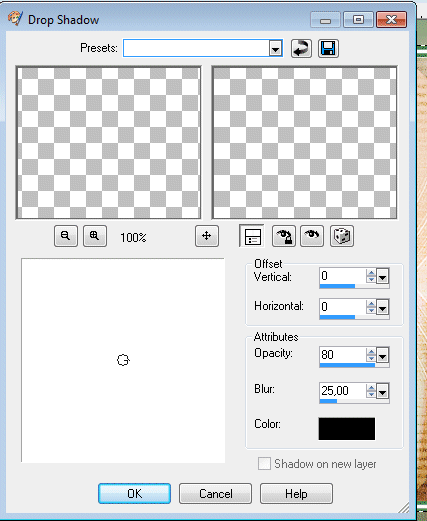Viewport: 427px width, 521px height.
Task: Click the blue bar under Opacity value
Action: (x=347, y=365)
